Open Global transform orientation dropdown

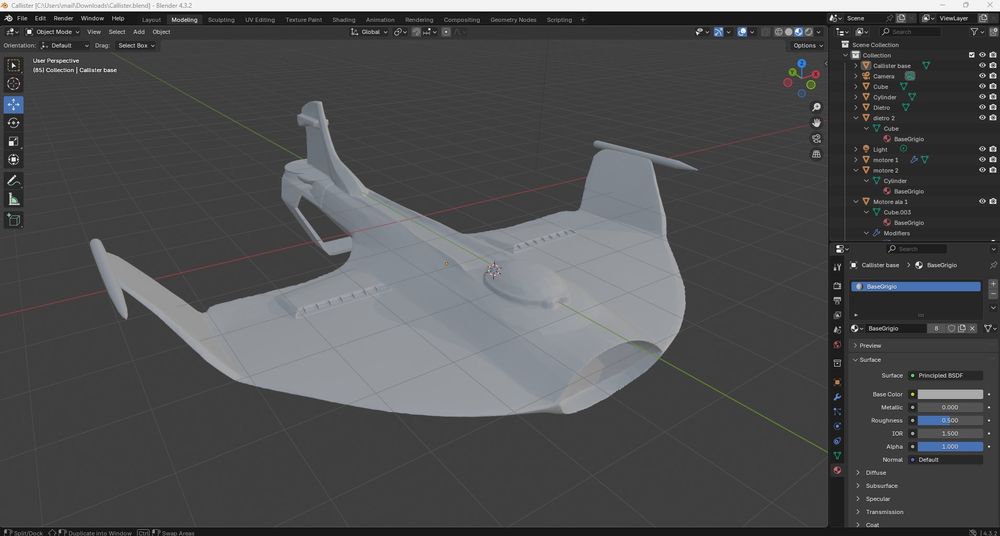pos(369,32)
